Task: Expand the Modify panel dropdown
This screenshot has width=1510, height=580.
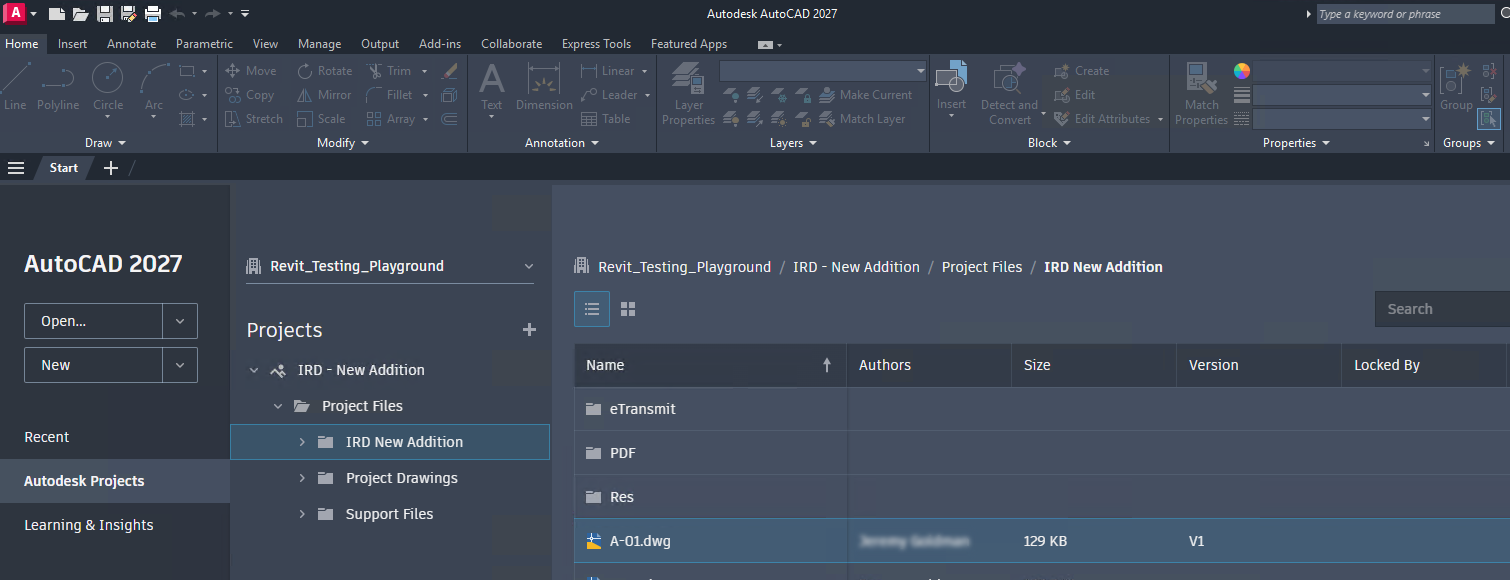Action: point(343,143)
